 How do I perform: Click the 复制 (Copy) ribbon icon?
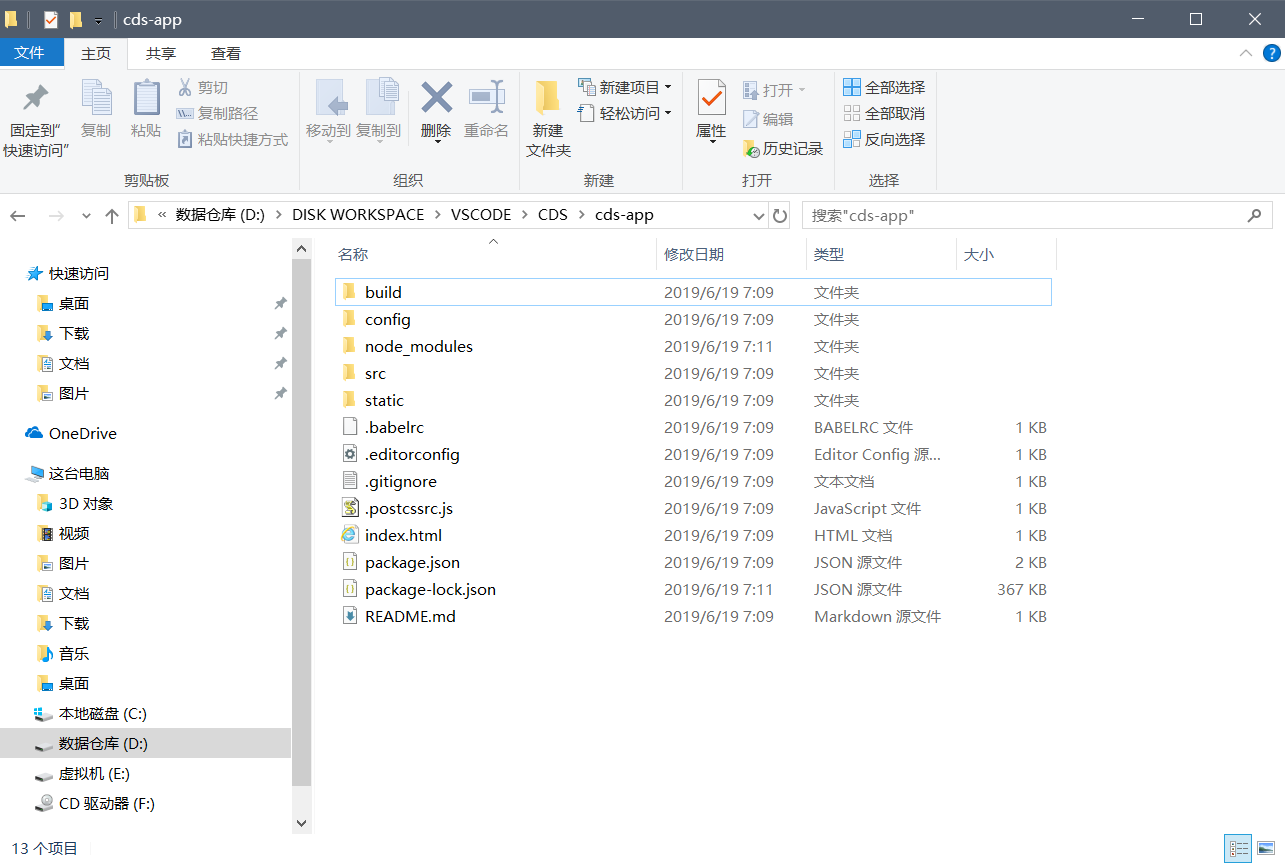96,108
